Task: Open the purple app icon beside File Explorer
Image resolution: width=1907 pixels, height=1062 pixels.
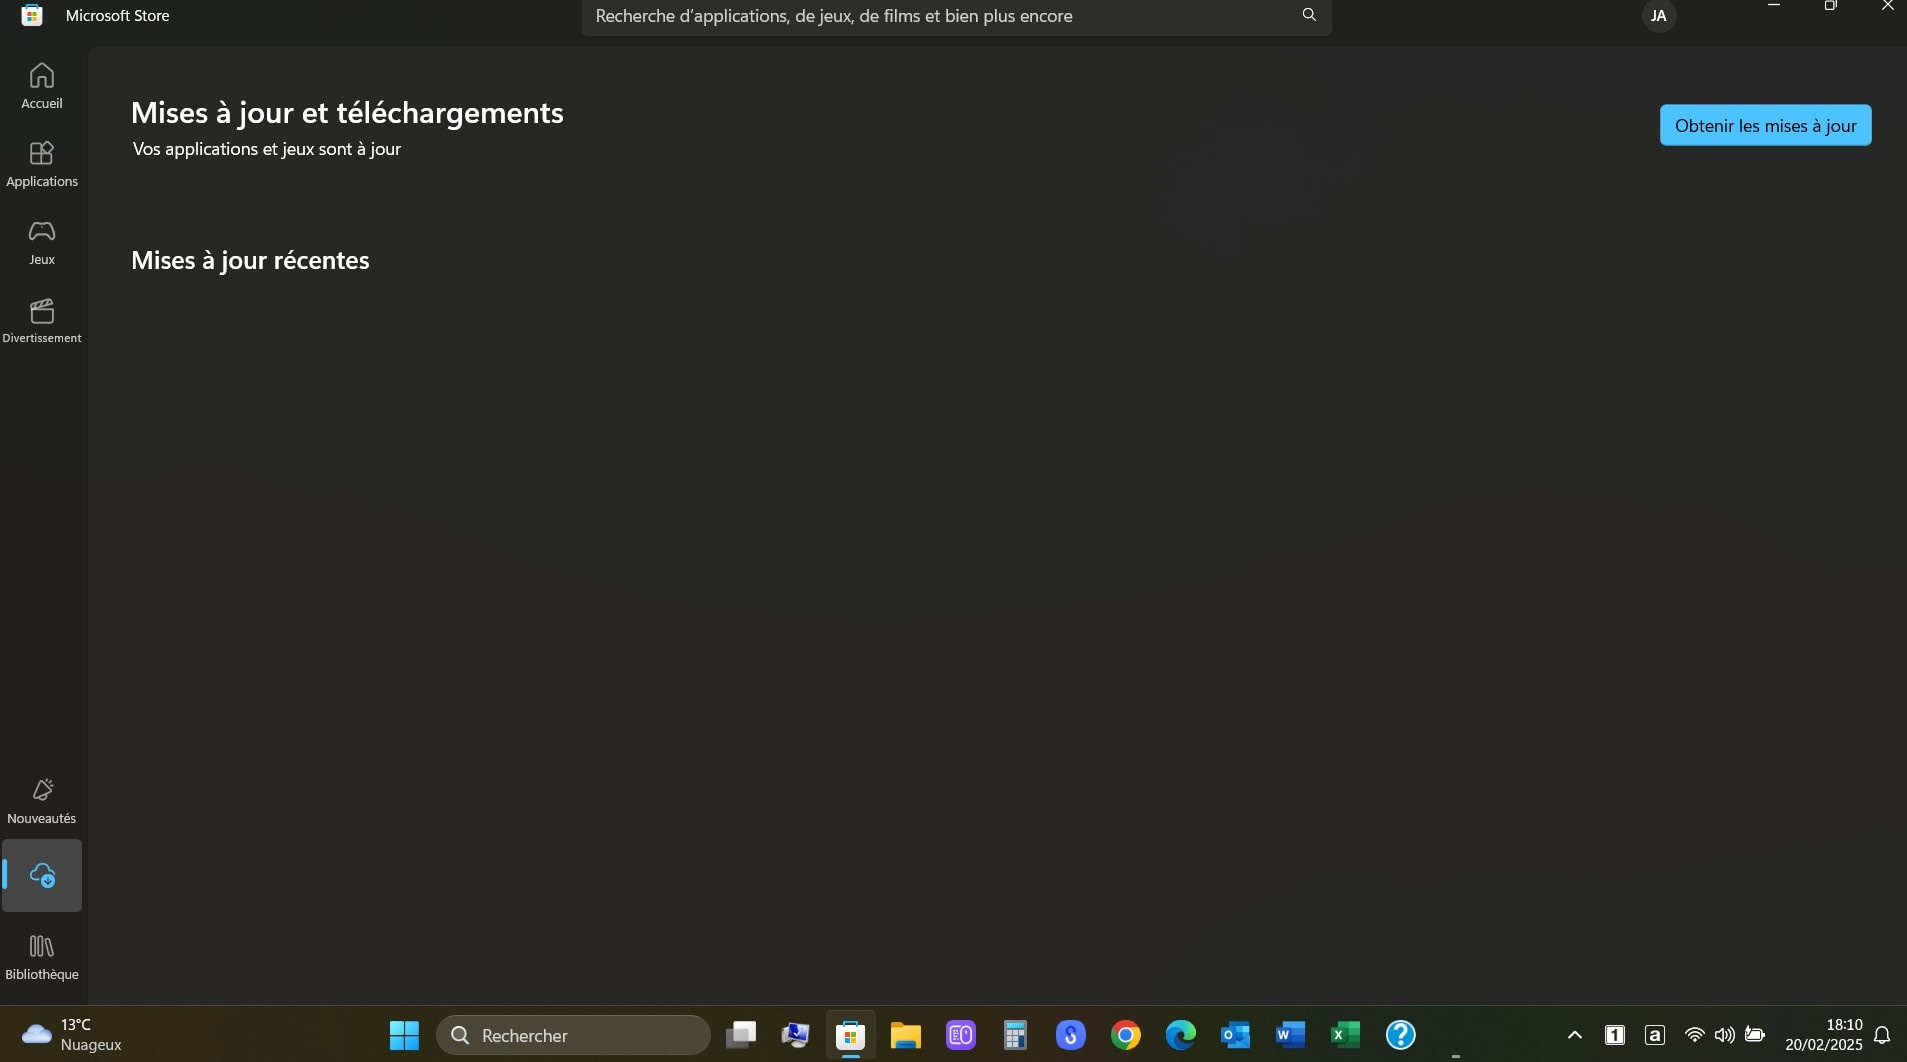Action: [x=961, y=1035]
